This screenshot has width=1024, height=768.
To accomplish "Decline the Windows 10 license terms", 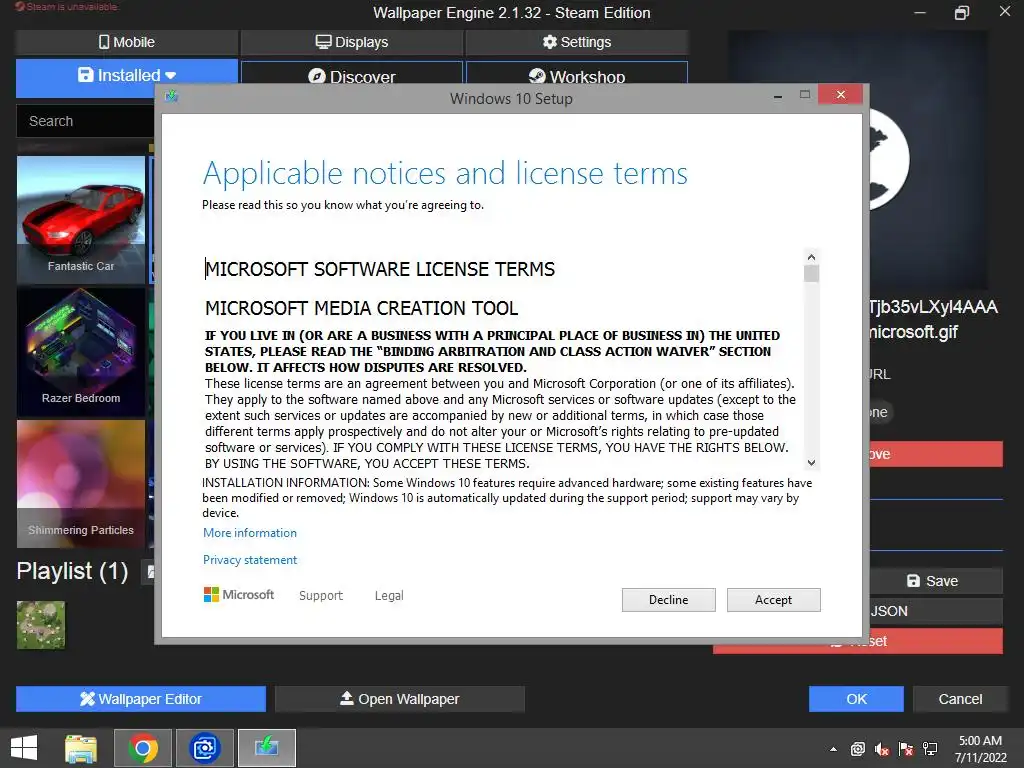I will pos(668,600).
